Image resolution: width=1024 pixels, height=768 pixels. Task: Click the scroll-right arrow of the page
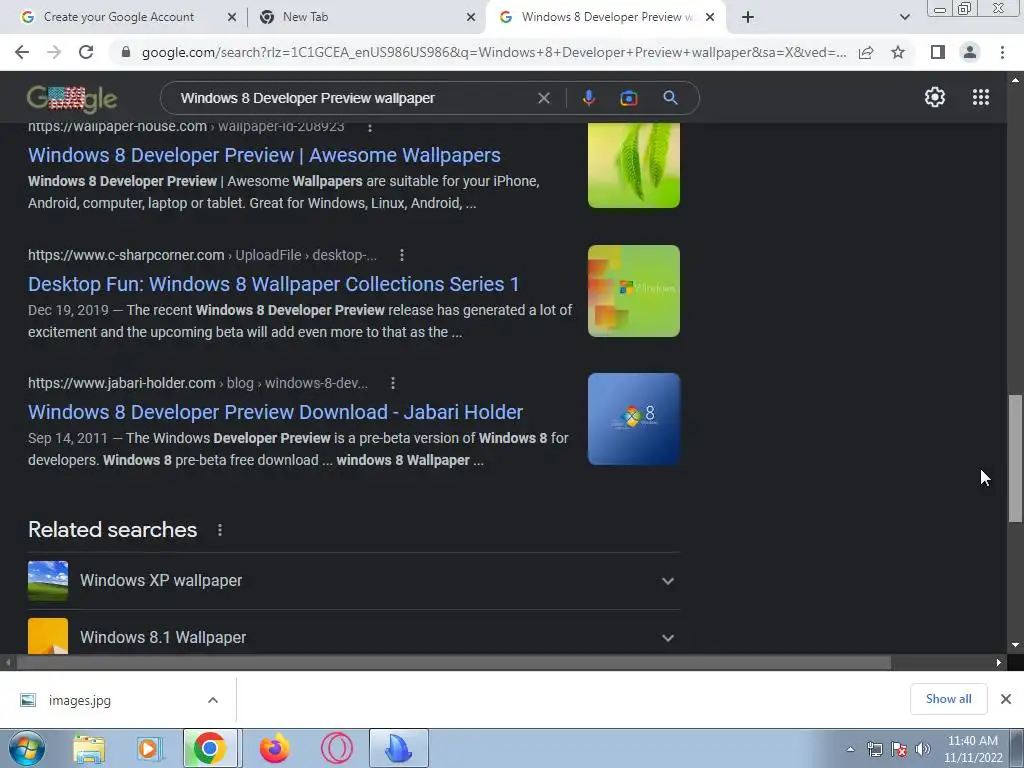pyautogui.click(x=999, y=662)
